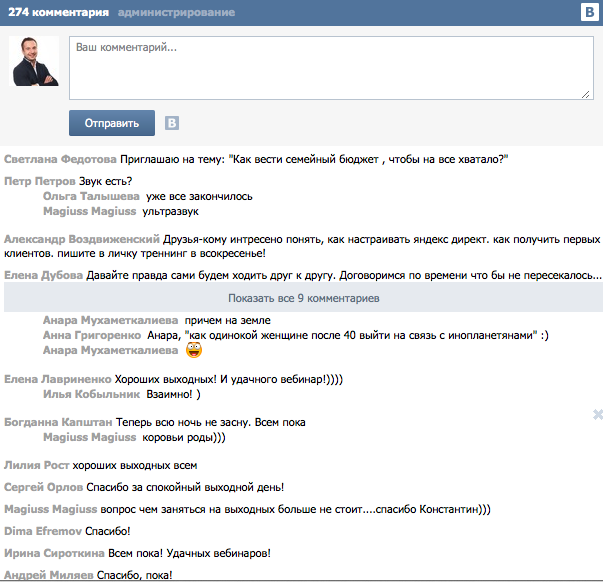Click the text 'Хороших выходных! И удачного вебинар!))))'

point(229,379)
